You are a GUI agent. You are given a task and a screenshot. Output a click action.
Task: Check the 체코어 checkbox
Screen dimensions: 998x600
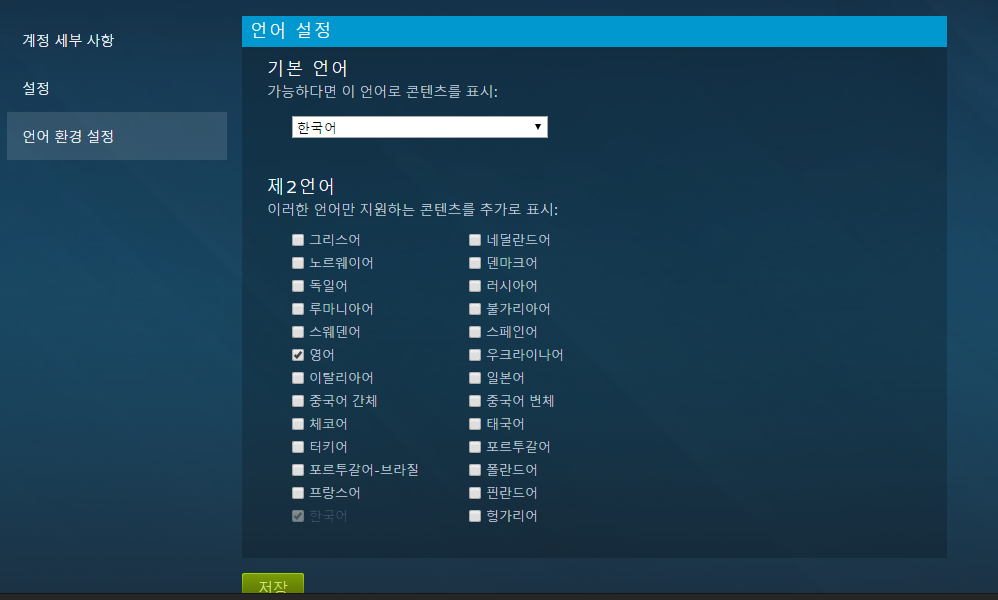pyautogui.click(x=298, y=424)
